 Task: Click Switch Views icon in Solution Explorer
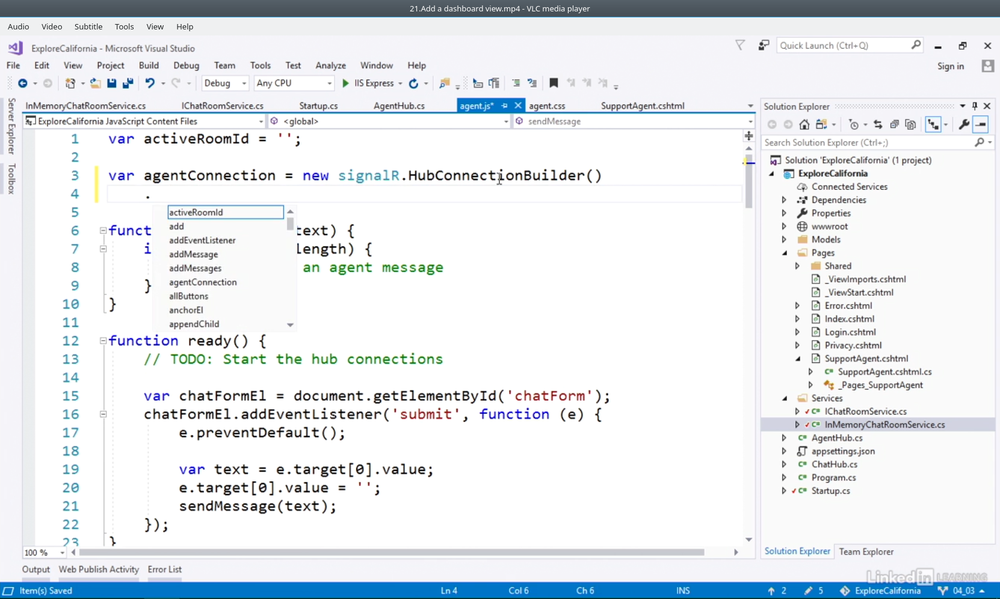tap(821, 124)
